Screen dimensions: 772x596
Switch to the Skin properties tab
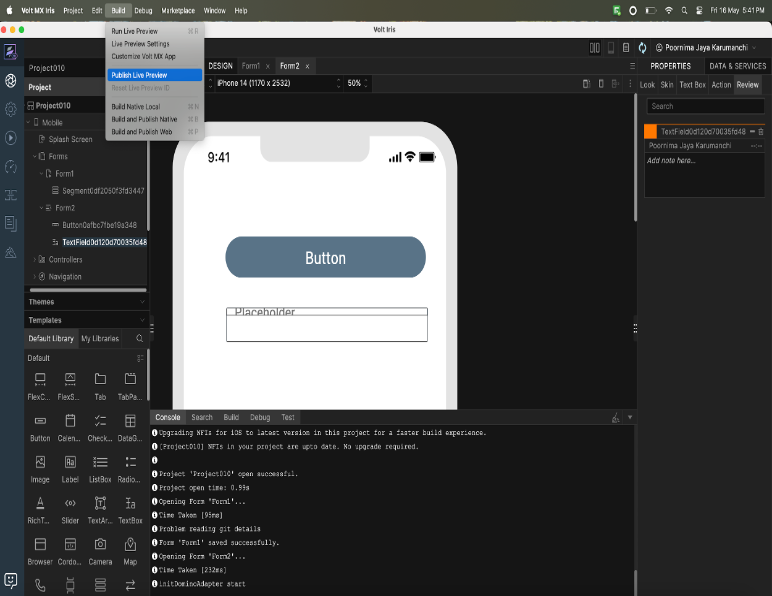[x=667, y=85]
